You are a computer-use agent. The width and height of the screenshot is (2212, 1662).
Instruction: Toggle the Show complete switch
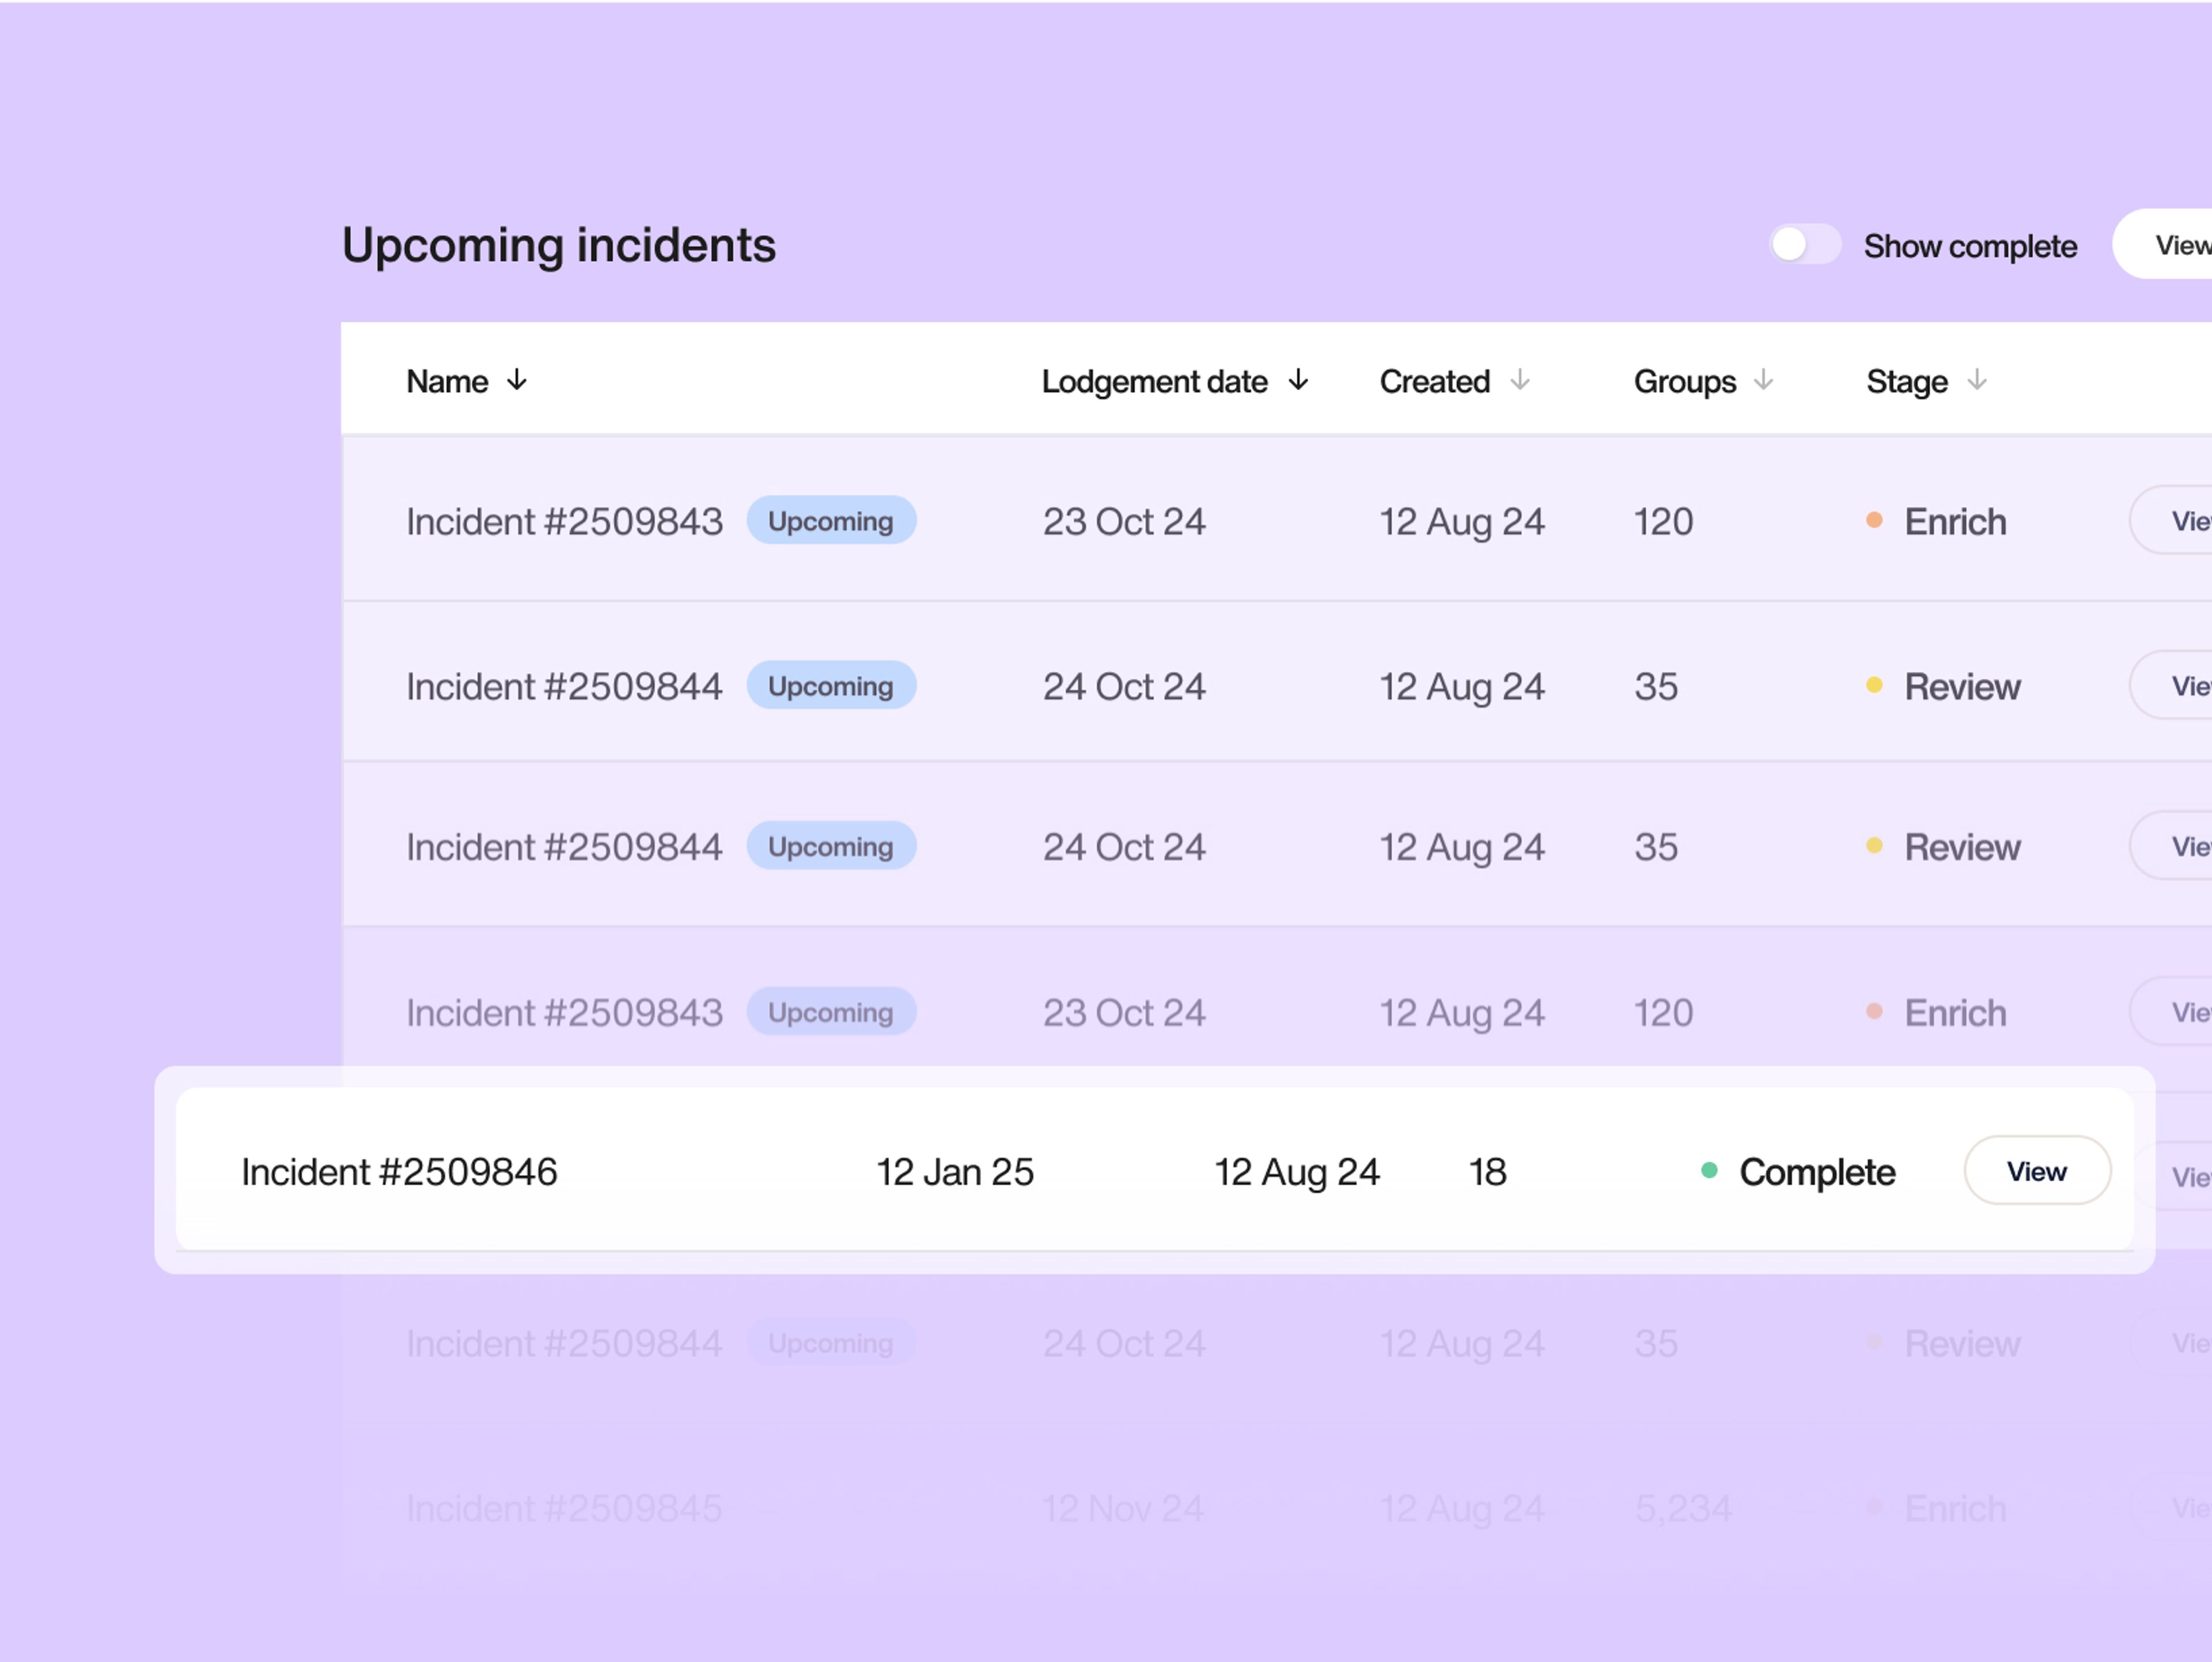coord(1804,245)
